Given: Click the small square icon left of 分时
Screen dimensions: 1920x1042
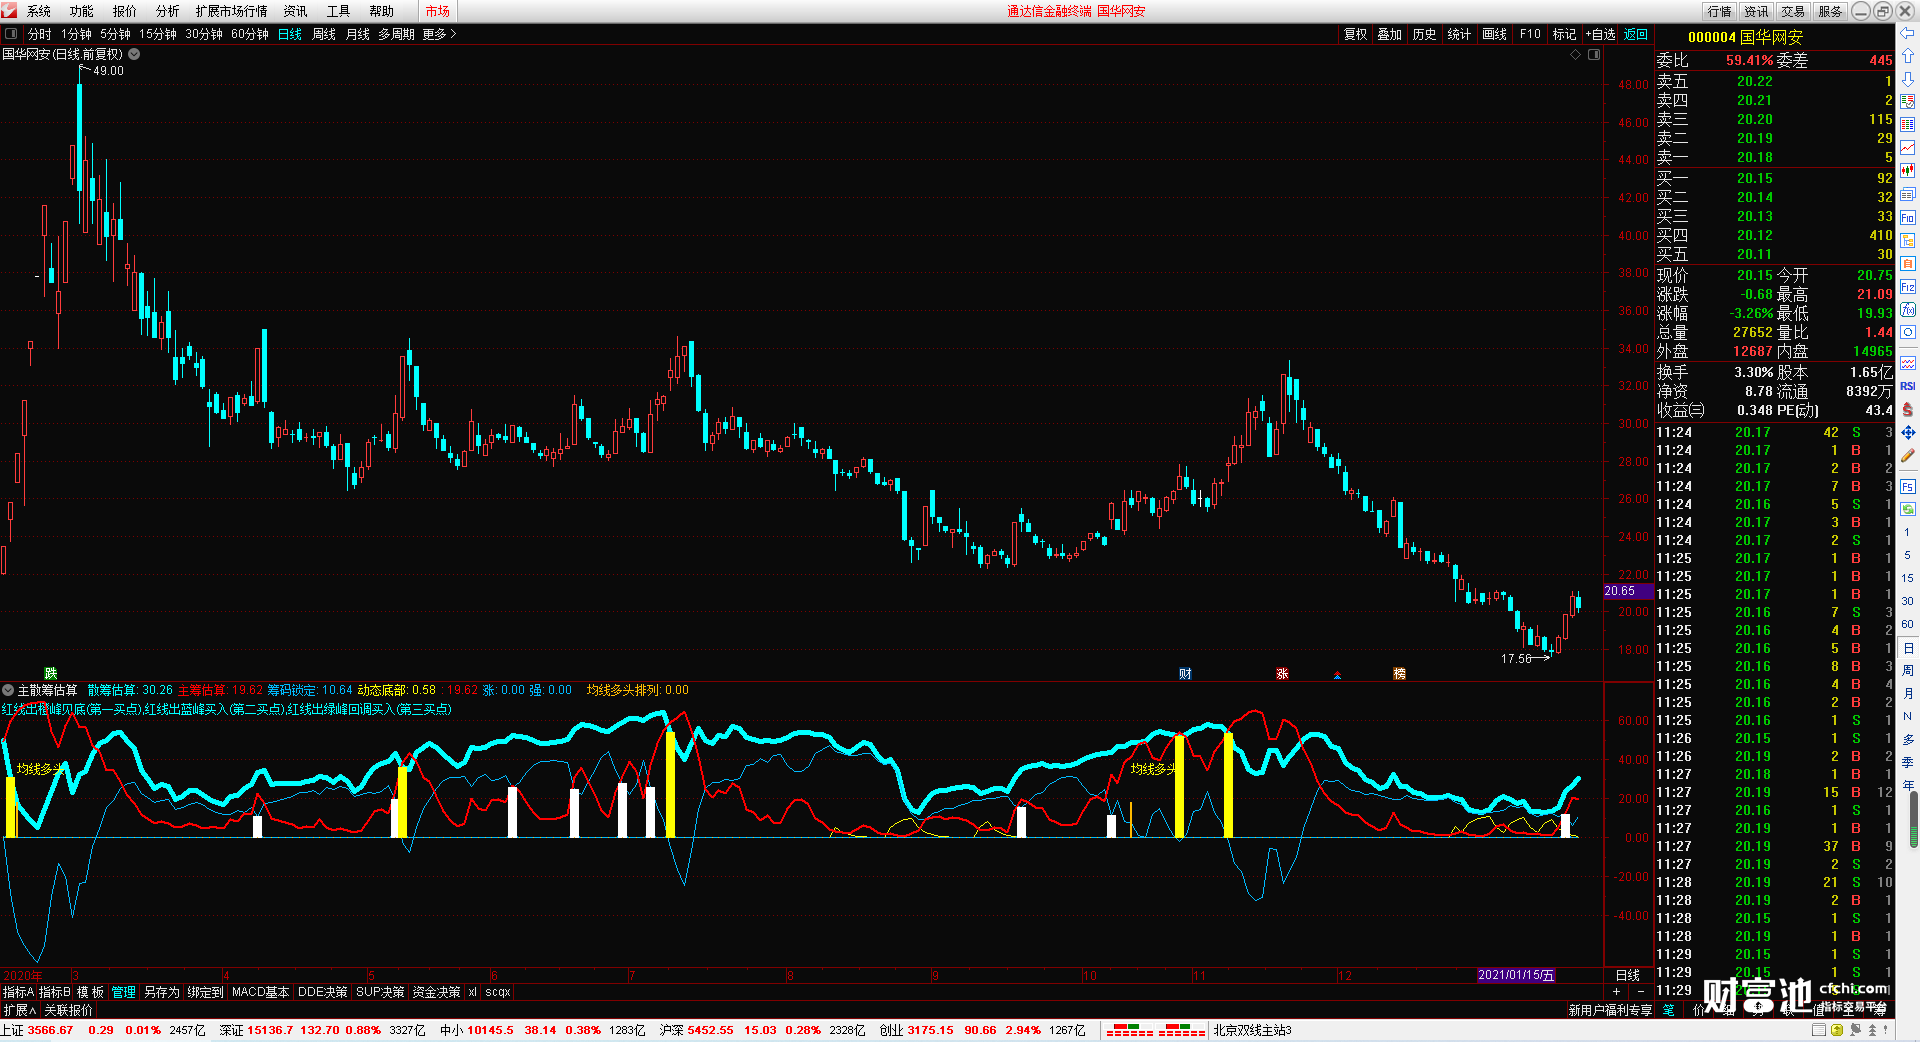Looking at the screenshot, I should pyautogui.click(x=11, y=34).
